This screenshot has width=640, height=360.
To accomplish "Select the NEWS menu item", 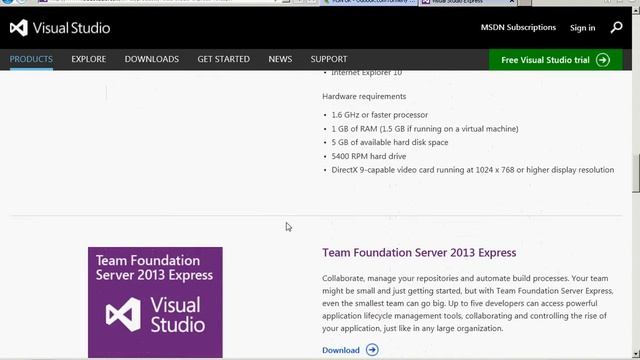I will (280, 59).
